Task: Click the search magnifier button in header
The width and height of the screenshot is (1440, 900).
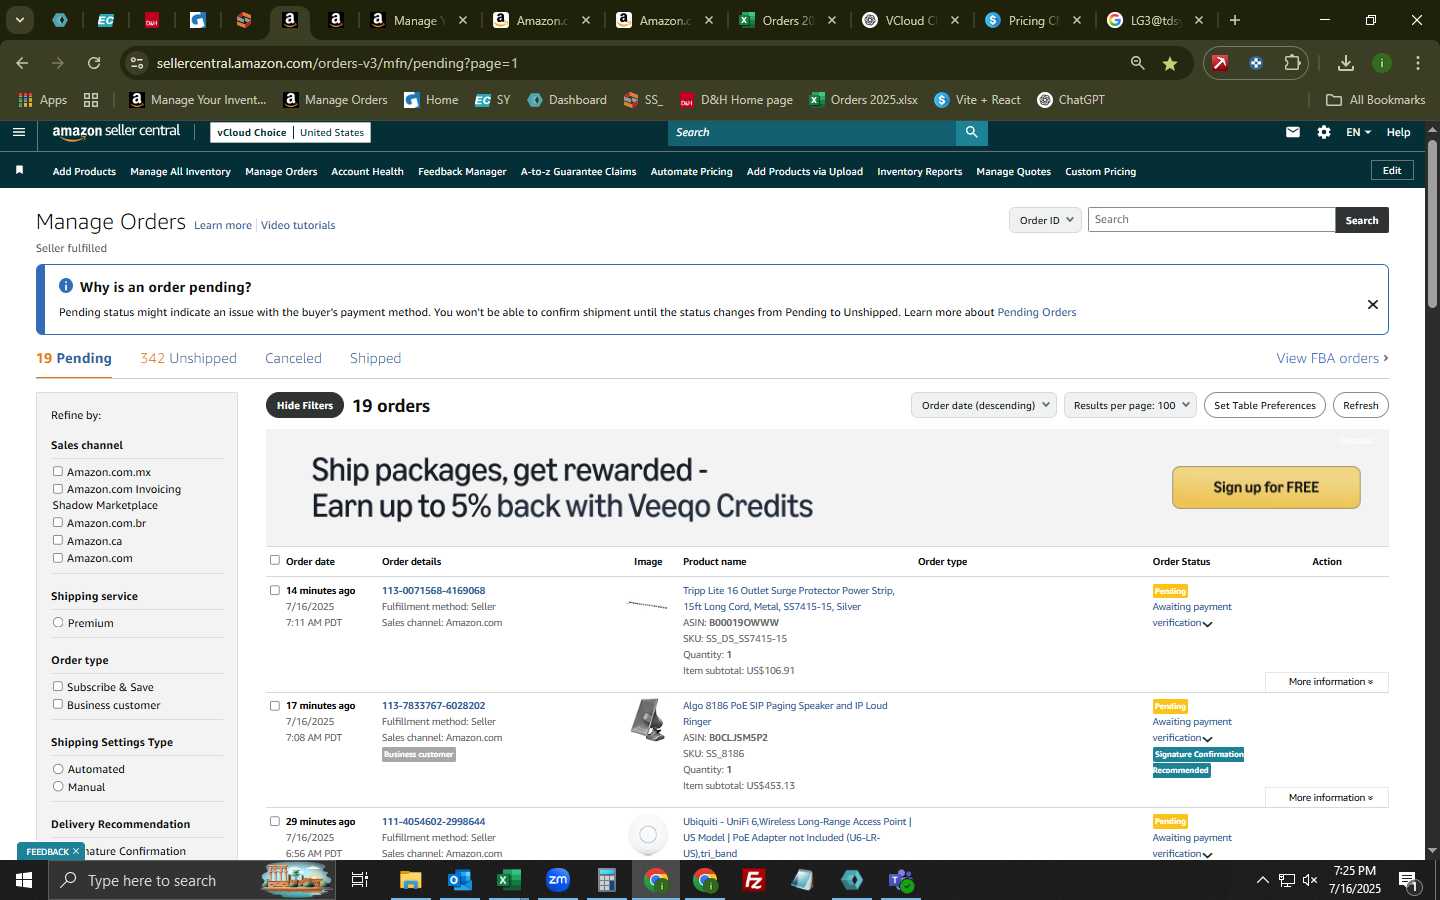Action: 971,132
